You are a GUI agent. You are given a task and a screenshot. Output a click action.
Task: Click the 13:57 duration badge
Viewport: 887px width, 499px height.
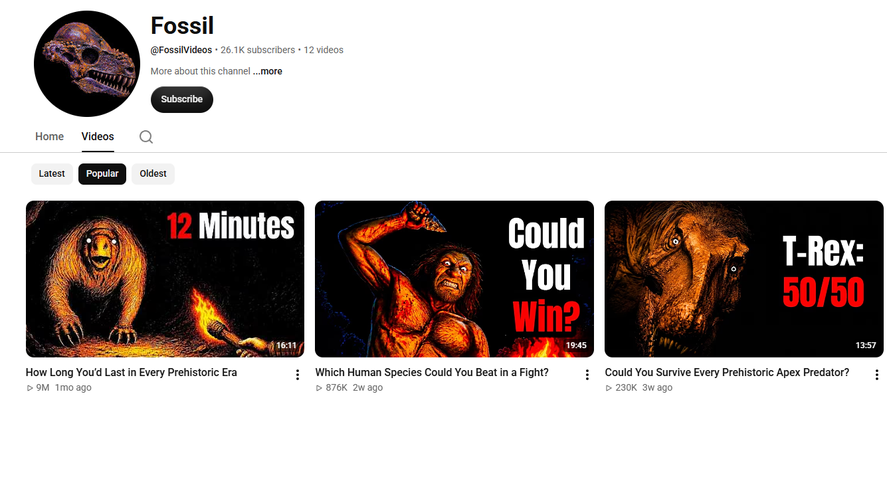pos(866,345)
